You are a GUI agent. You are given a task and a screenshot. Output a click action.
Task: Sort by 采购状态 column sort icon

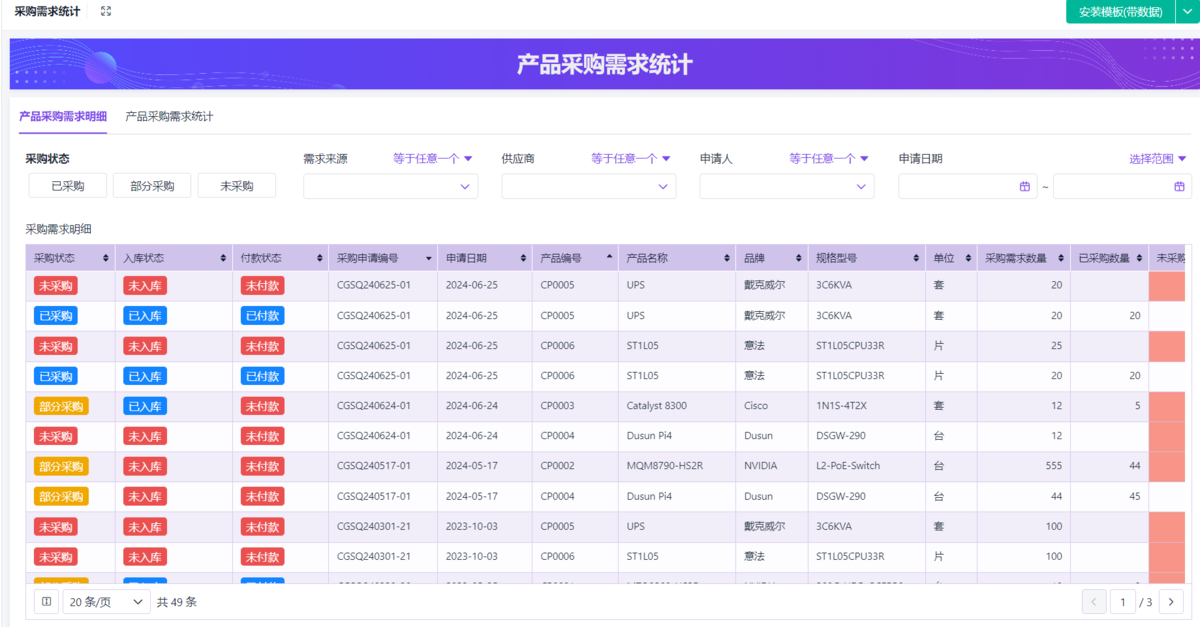pos(106,258)
